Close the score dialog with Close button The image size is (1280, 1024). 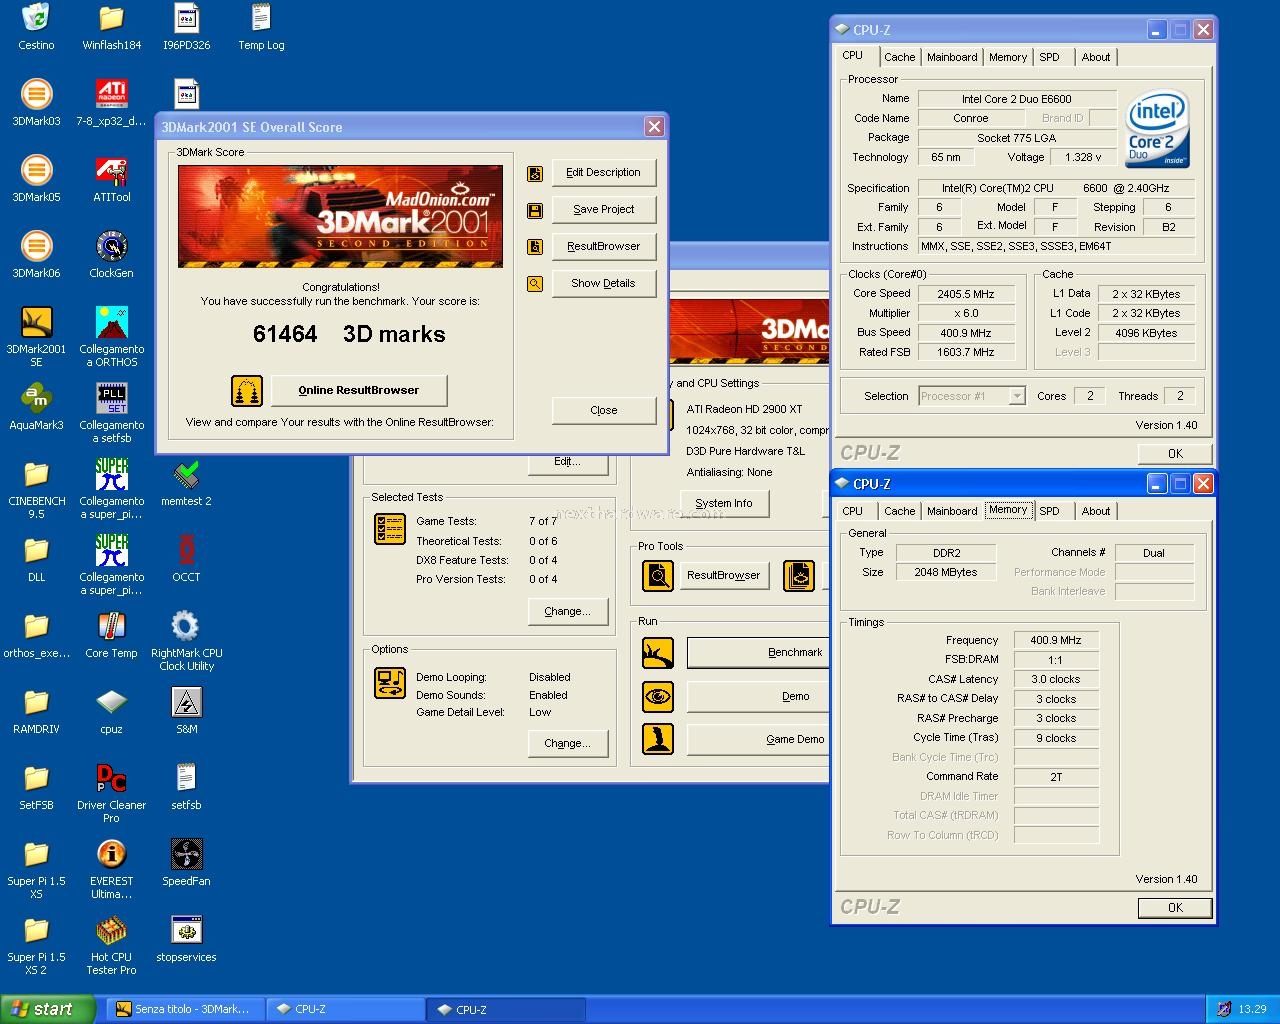coord(604,410)
